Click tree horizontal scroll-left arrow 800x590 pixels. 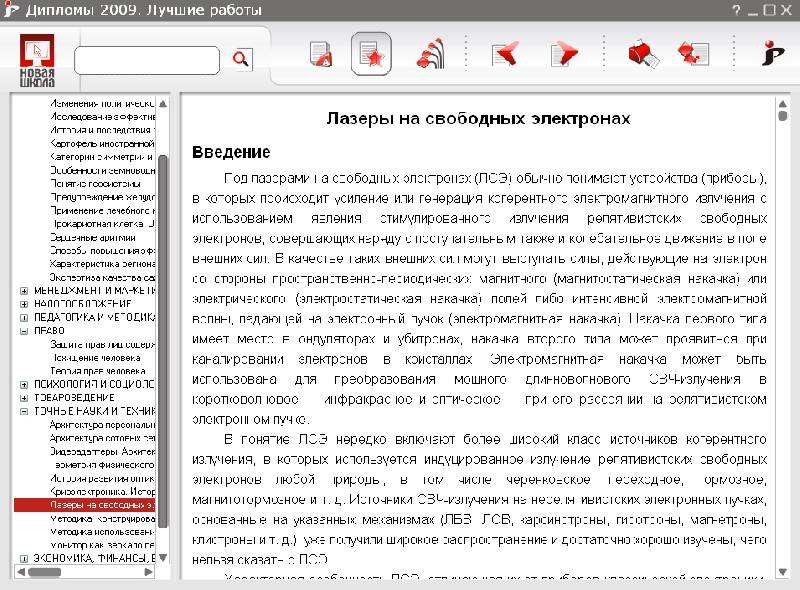pyautogui.click(x=21, y=572)
